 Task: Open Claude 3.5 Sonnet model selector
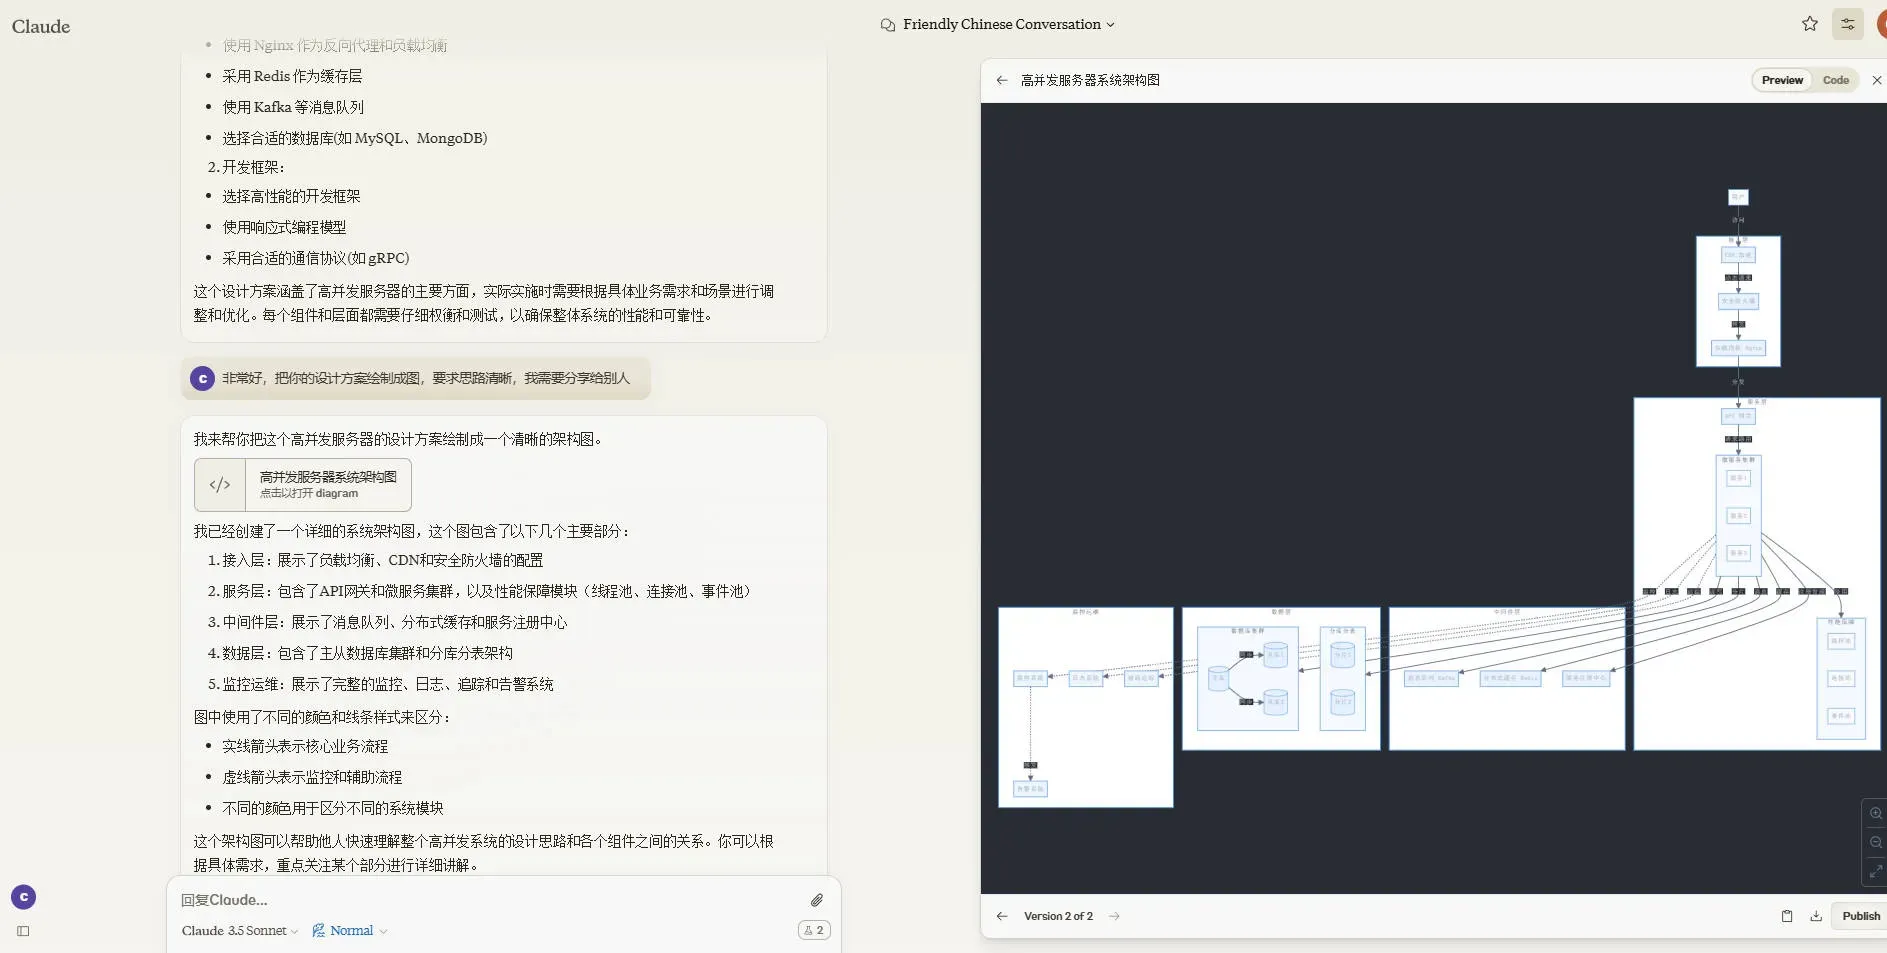[239, 931]
